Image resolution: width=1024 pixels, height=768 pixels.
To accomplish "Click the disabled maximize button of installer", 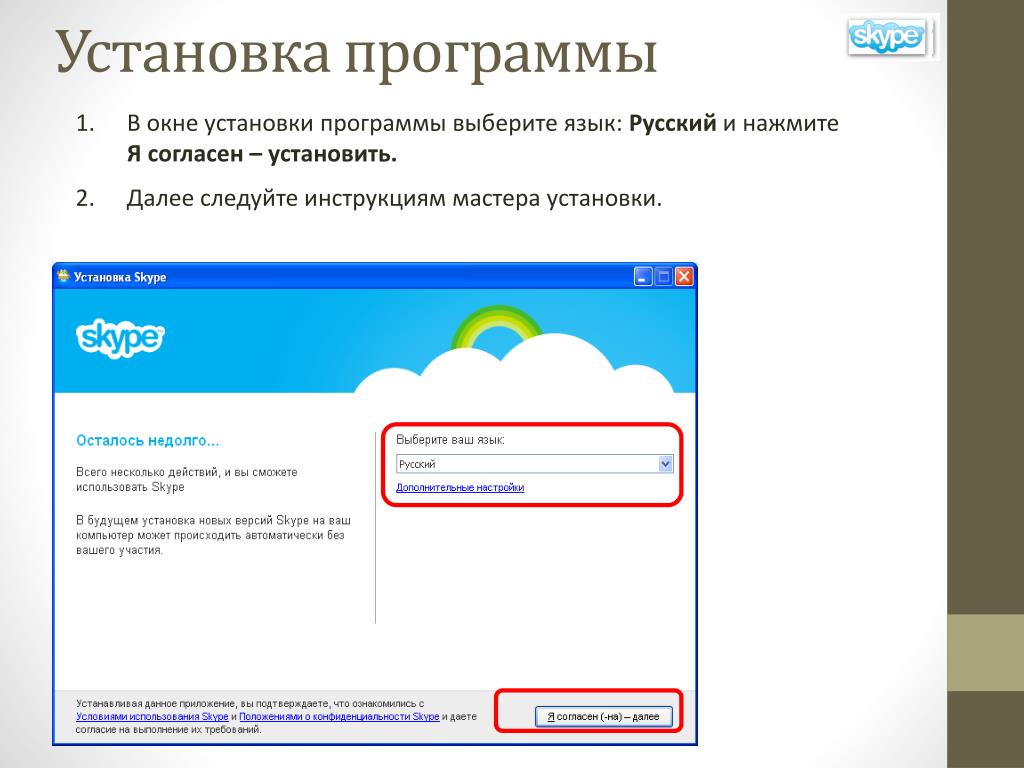I will point(664,277).
